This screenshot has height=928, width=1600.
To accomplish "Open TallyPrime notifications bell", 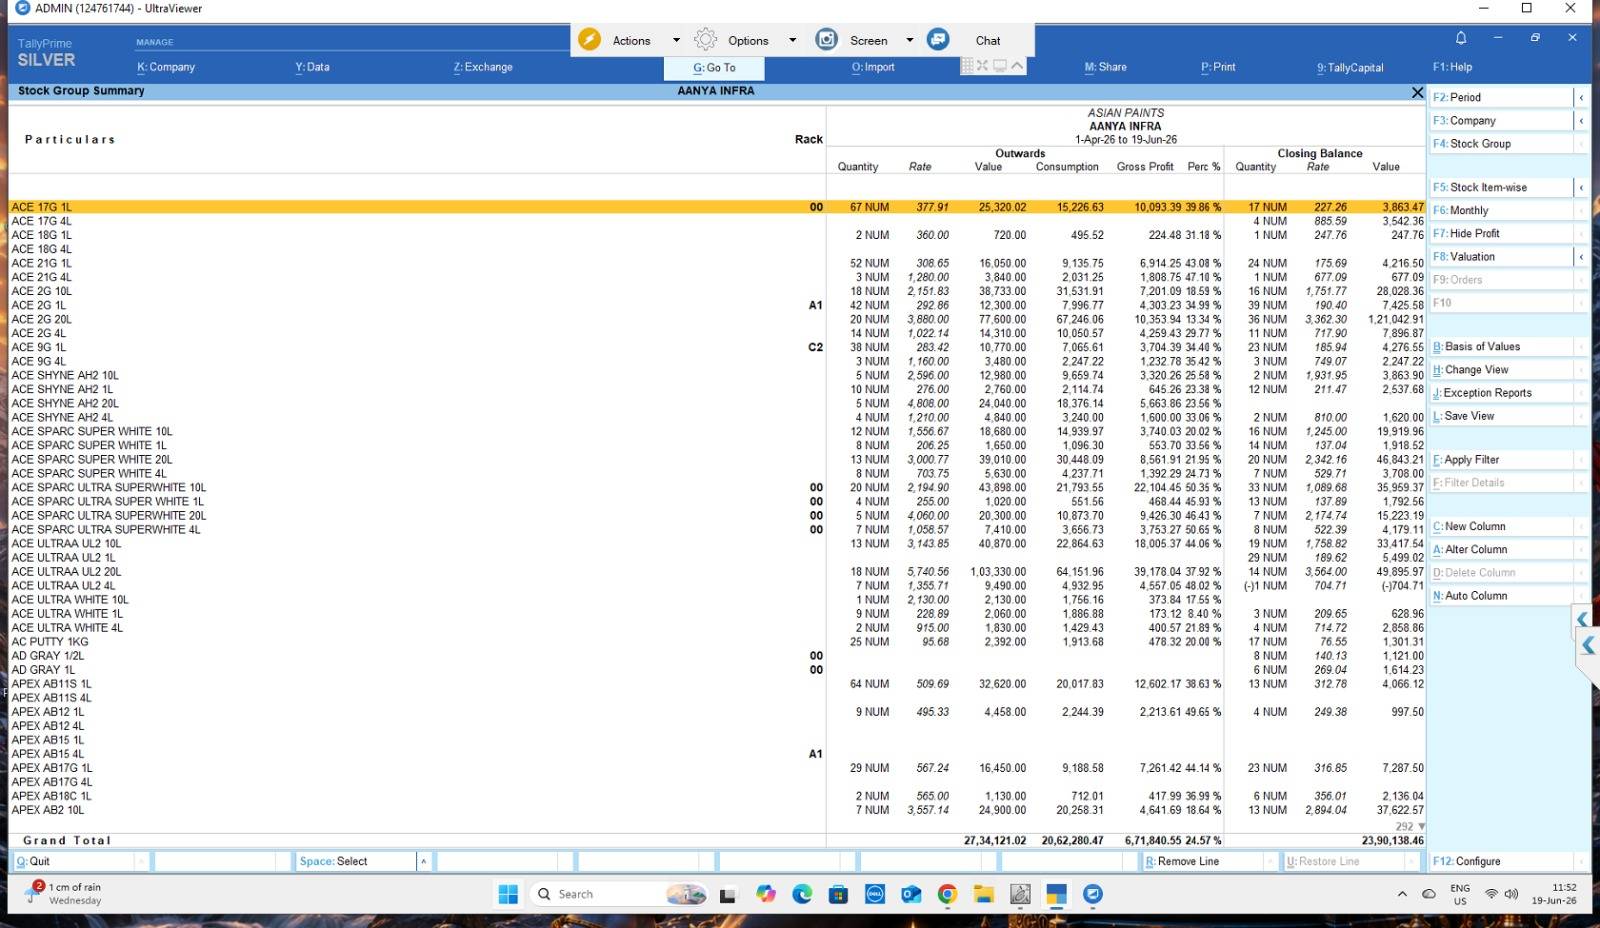I will coord(1461,38).
